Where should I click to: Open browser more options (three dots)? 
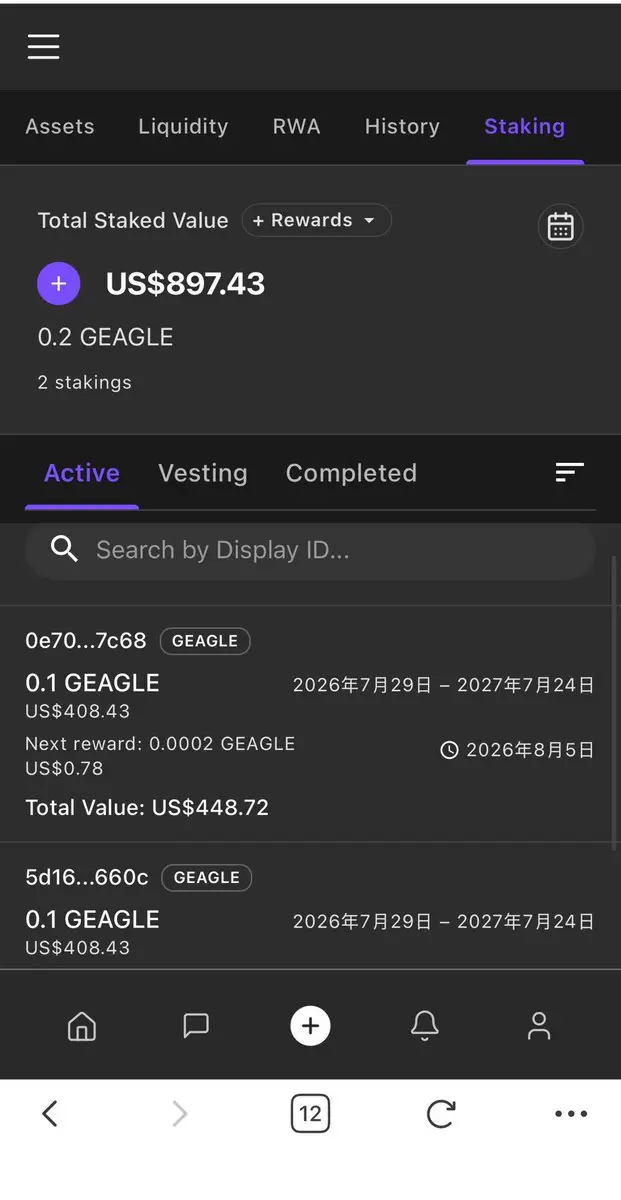point(571,1114)
